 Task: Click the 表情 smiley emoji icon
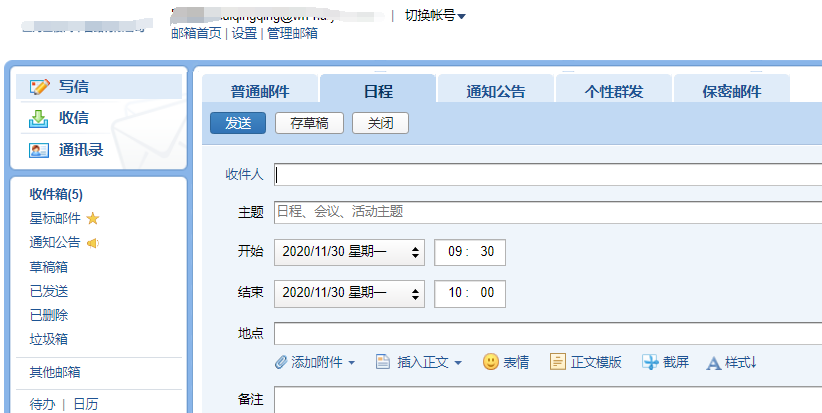(490, 362)
